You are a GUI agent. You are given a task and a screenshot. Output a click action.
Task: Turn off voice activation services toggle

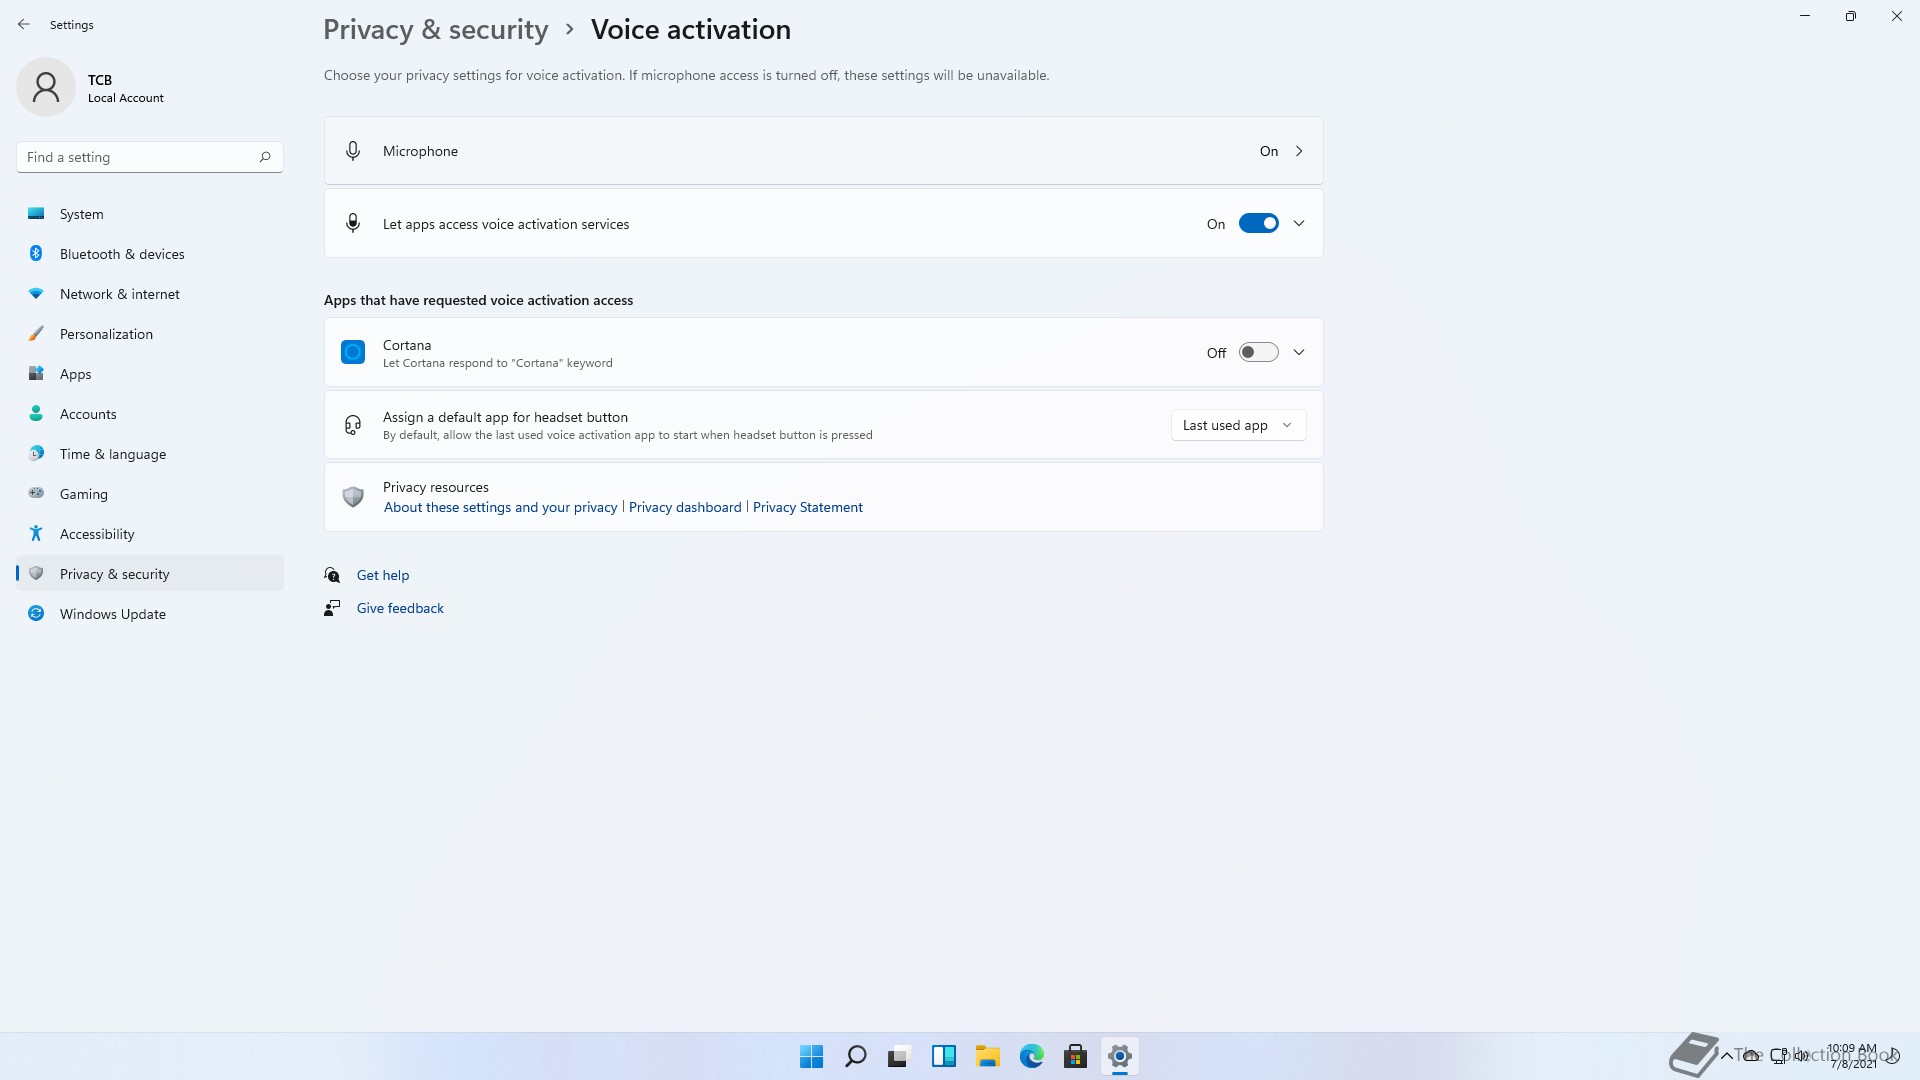pos(1258,224)
